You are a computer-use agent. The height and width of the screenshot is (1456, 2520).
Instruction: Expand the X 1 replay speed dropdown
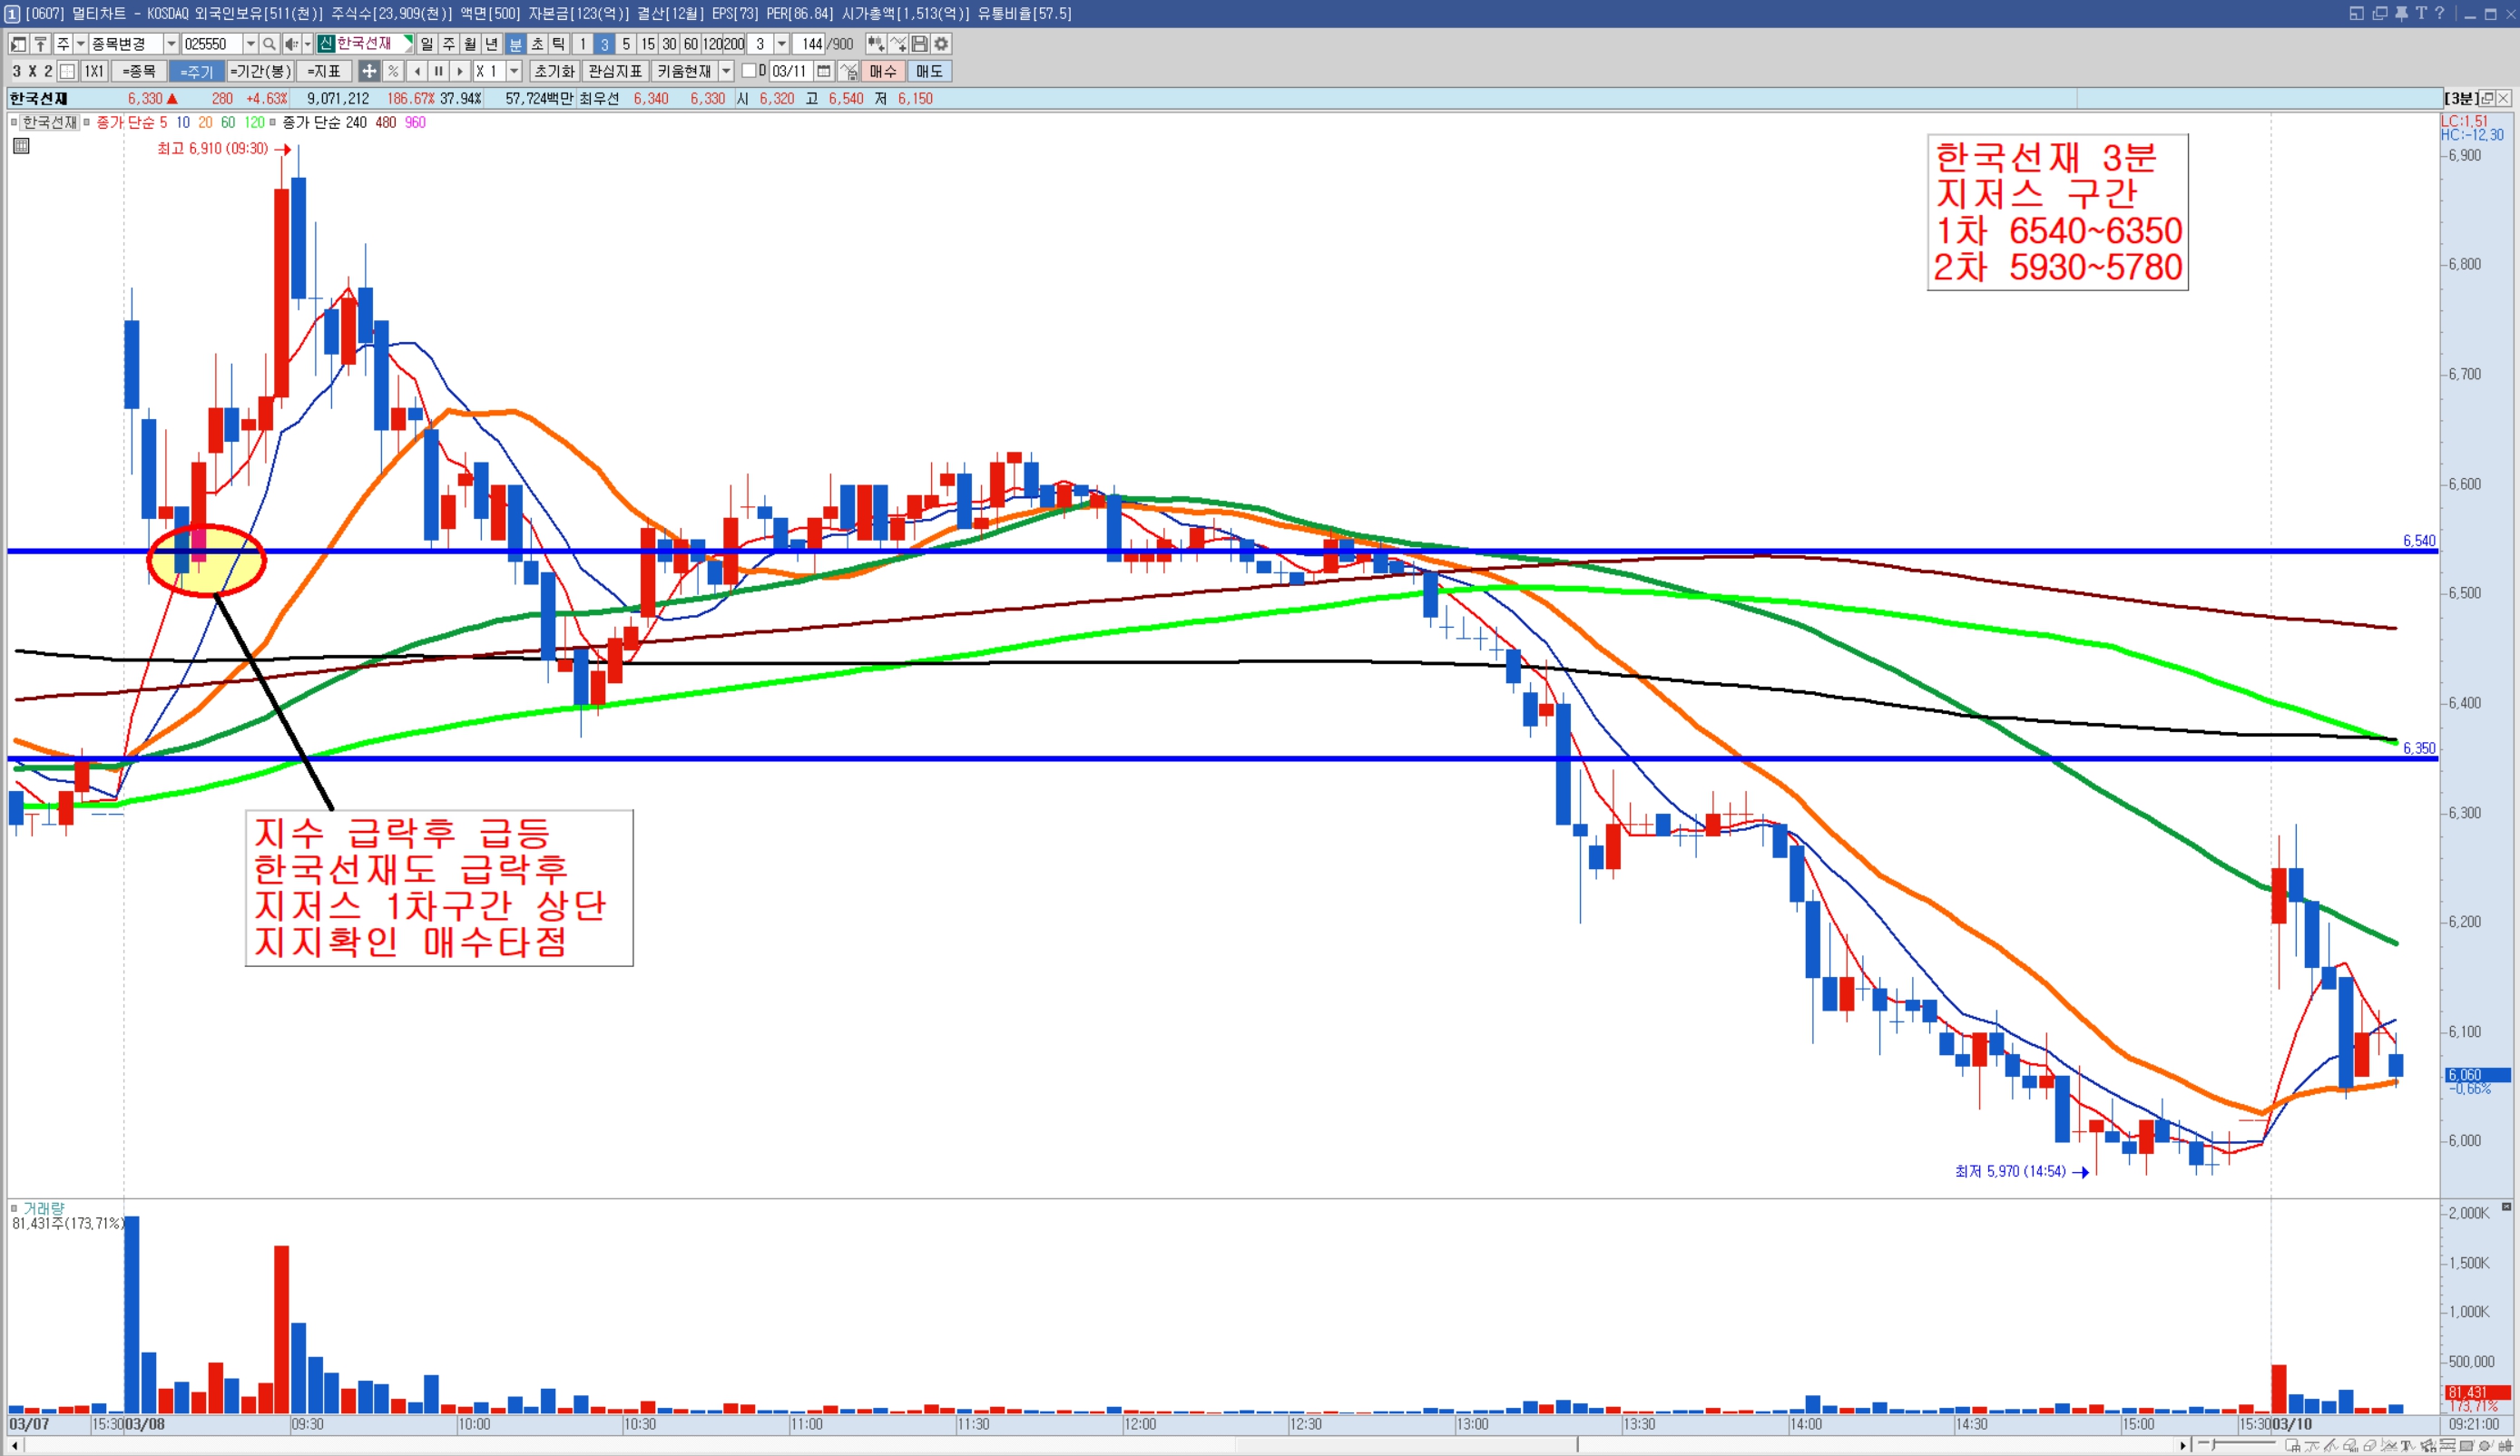(514, 71)
